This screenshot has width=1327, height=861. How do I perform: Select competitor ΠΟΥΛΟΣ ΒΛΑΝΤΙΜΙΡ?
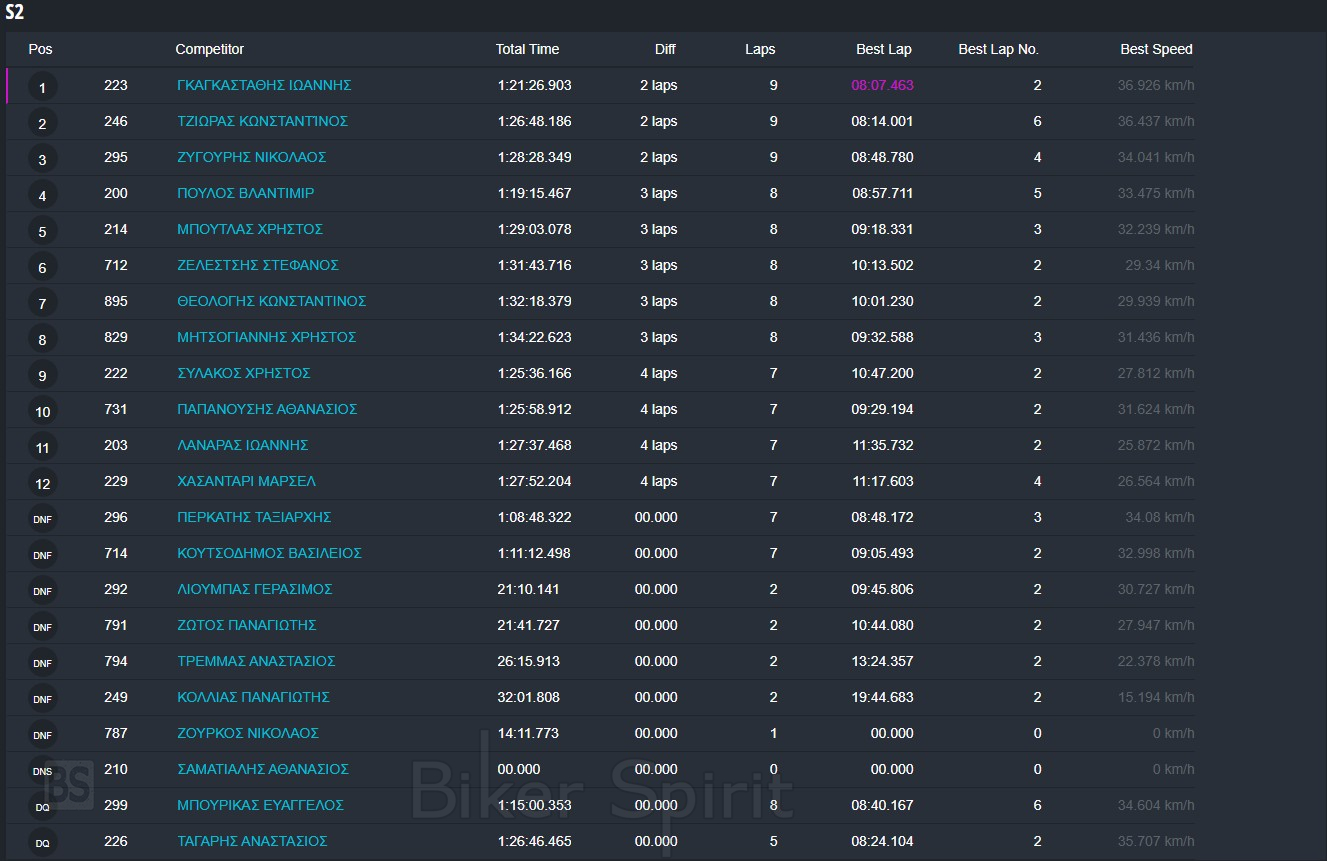(x=245, y=193)
